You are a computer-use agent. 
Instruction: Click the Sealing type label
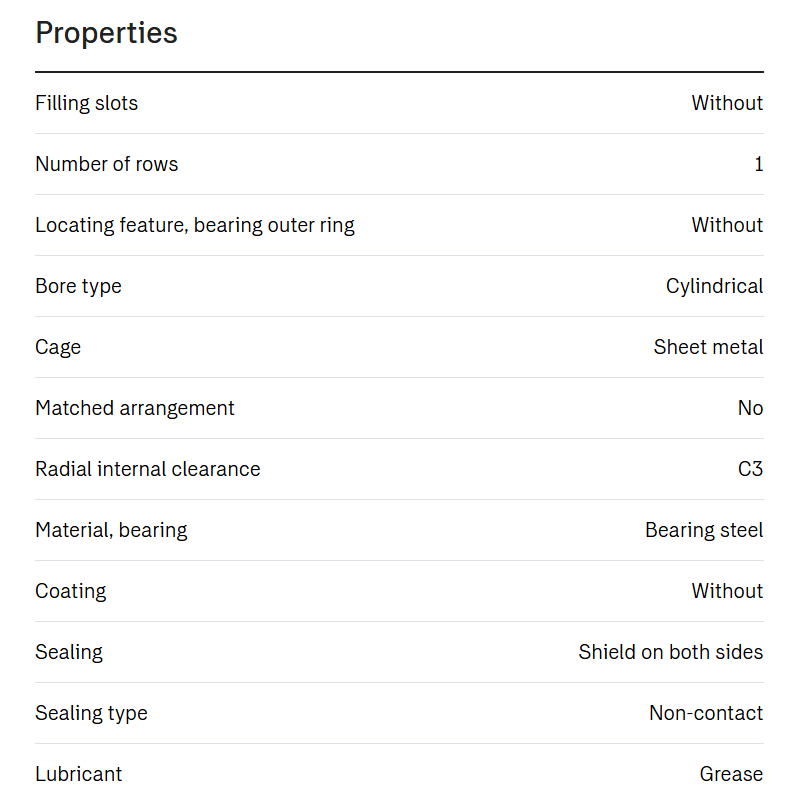[91, 714]
